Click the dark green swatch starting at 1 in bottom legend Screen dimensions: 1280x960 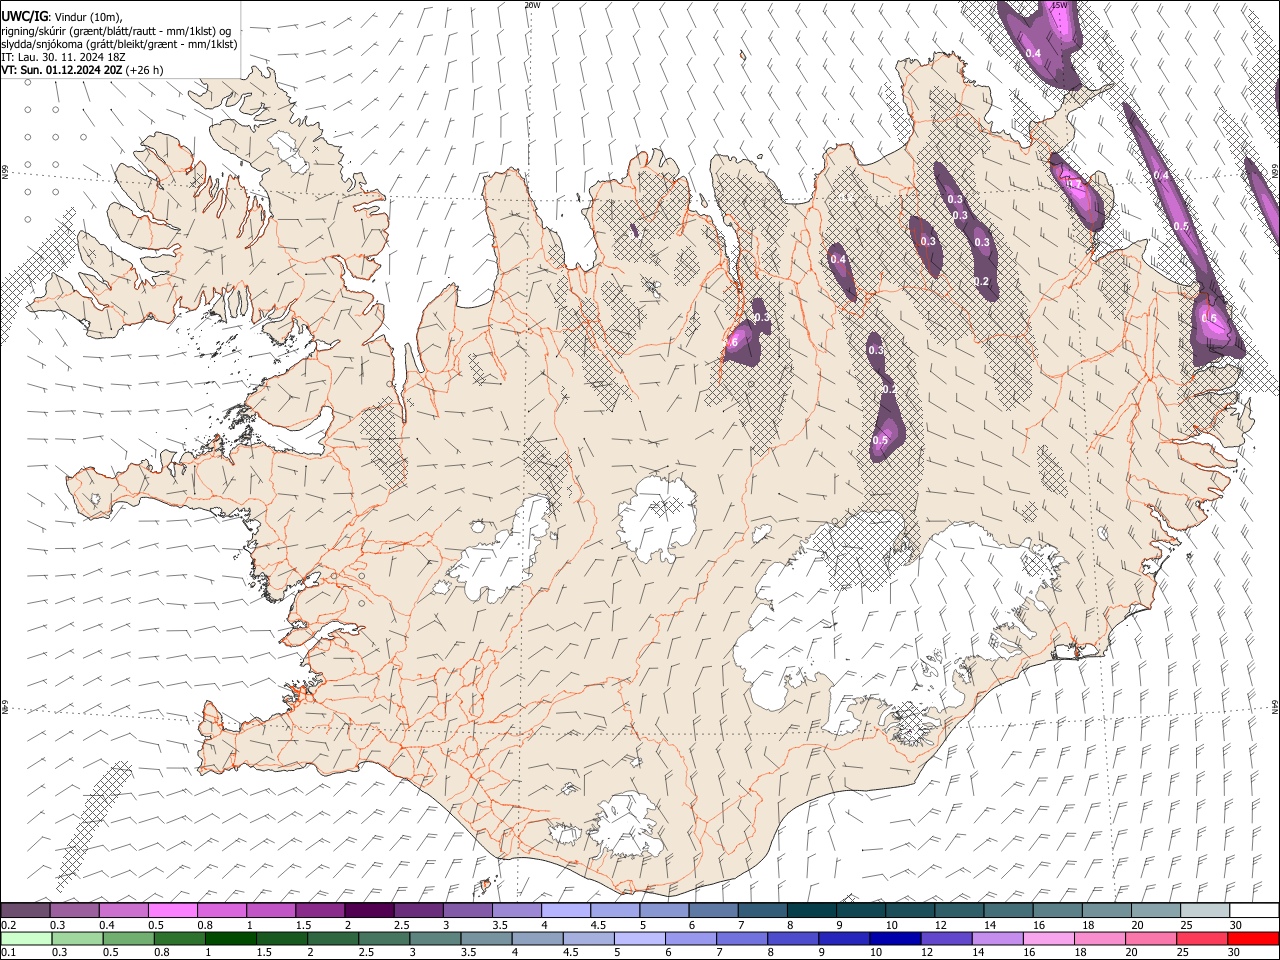[x=229, y=938]
